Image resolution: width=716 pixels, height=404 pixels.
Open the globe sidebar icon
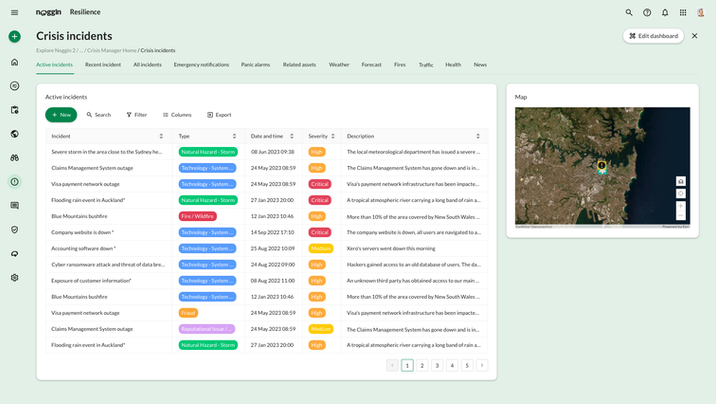(x=15, y=134)
